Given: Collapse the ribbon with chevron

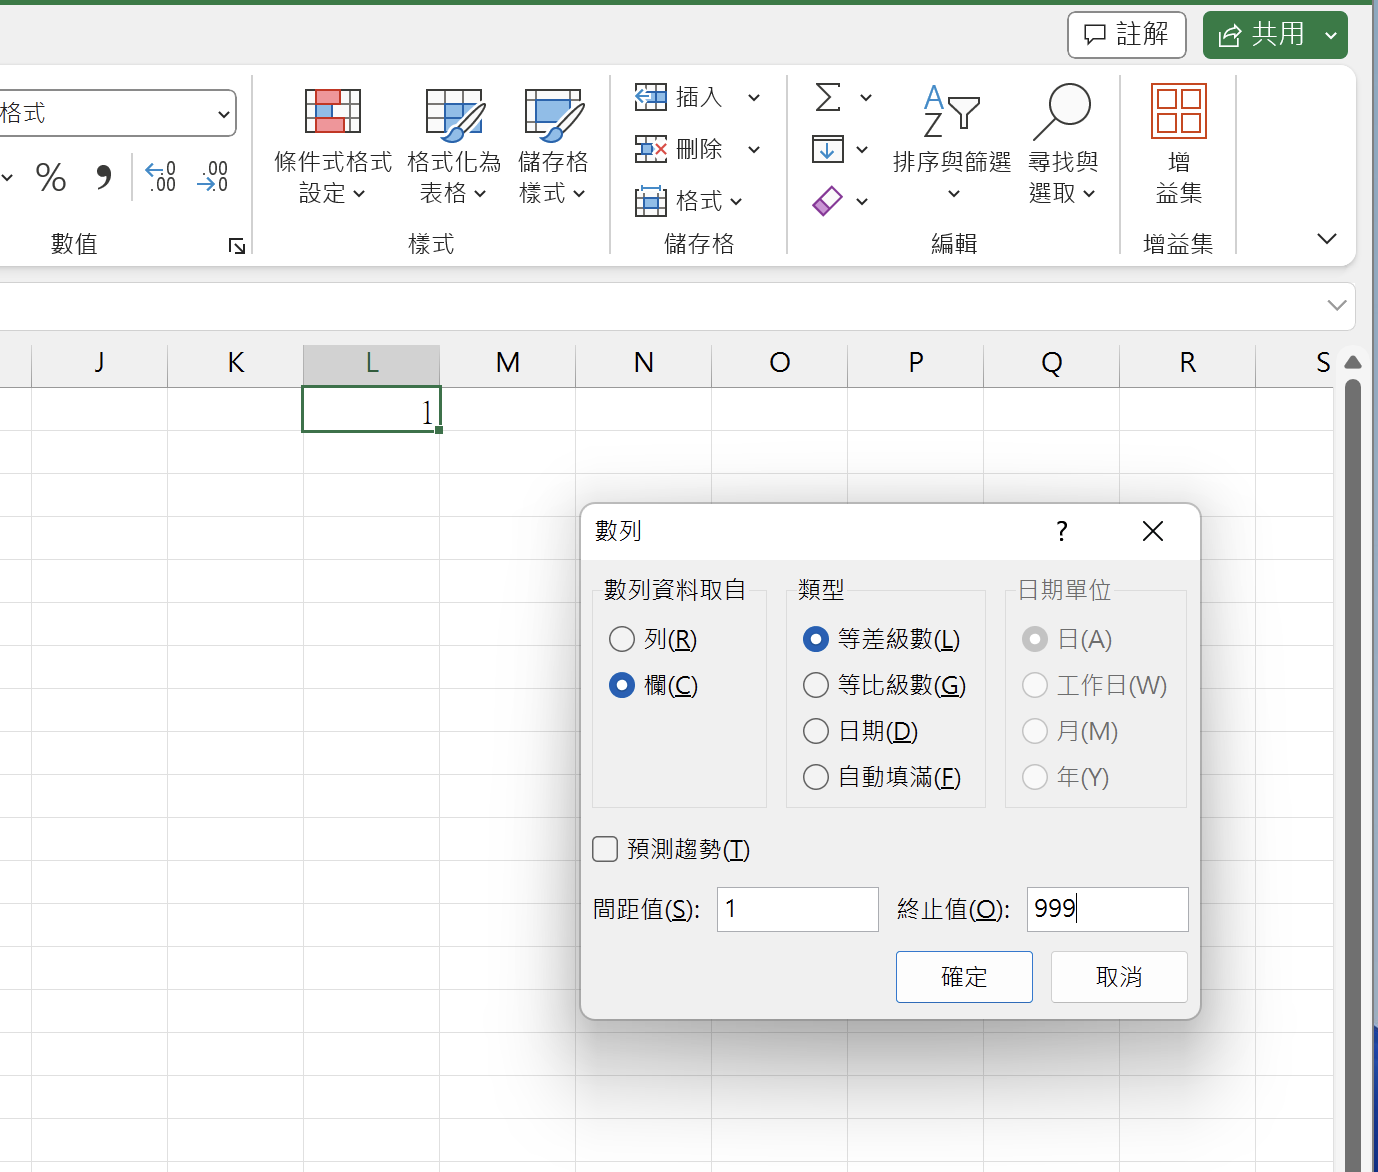Looking at the screenshot, I should point(1326,239).
